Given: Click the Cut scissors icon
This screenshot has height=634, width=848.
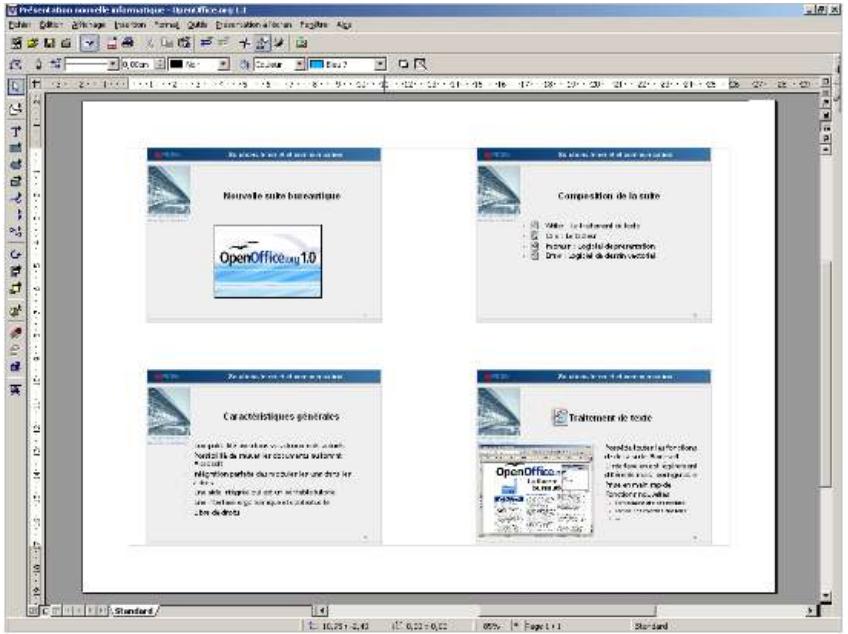Looking at the screenshot, I should [150, 43].
